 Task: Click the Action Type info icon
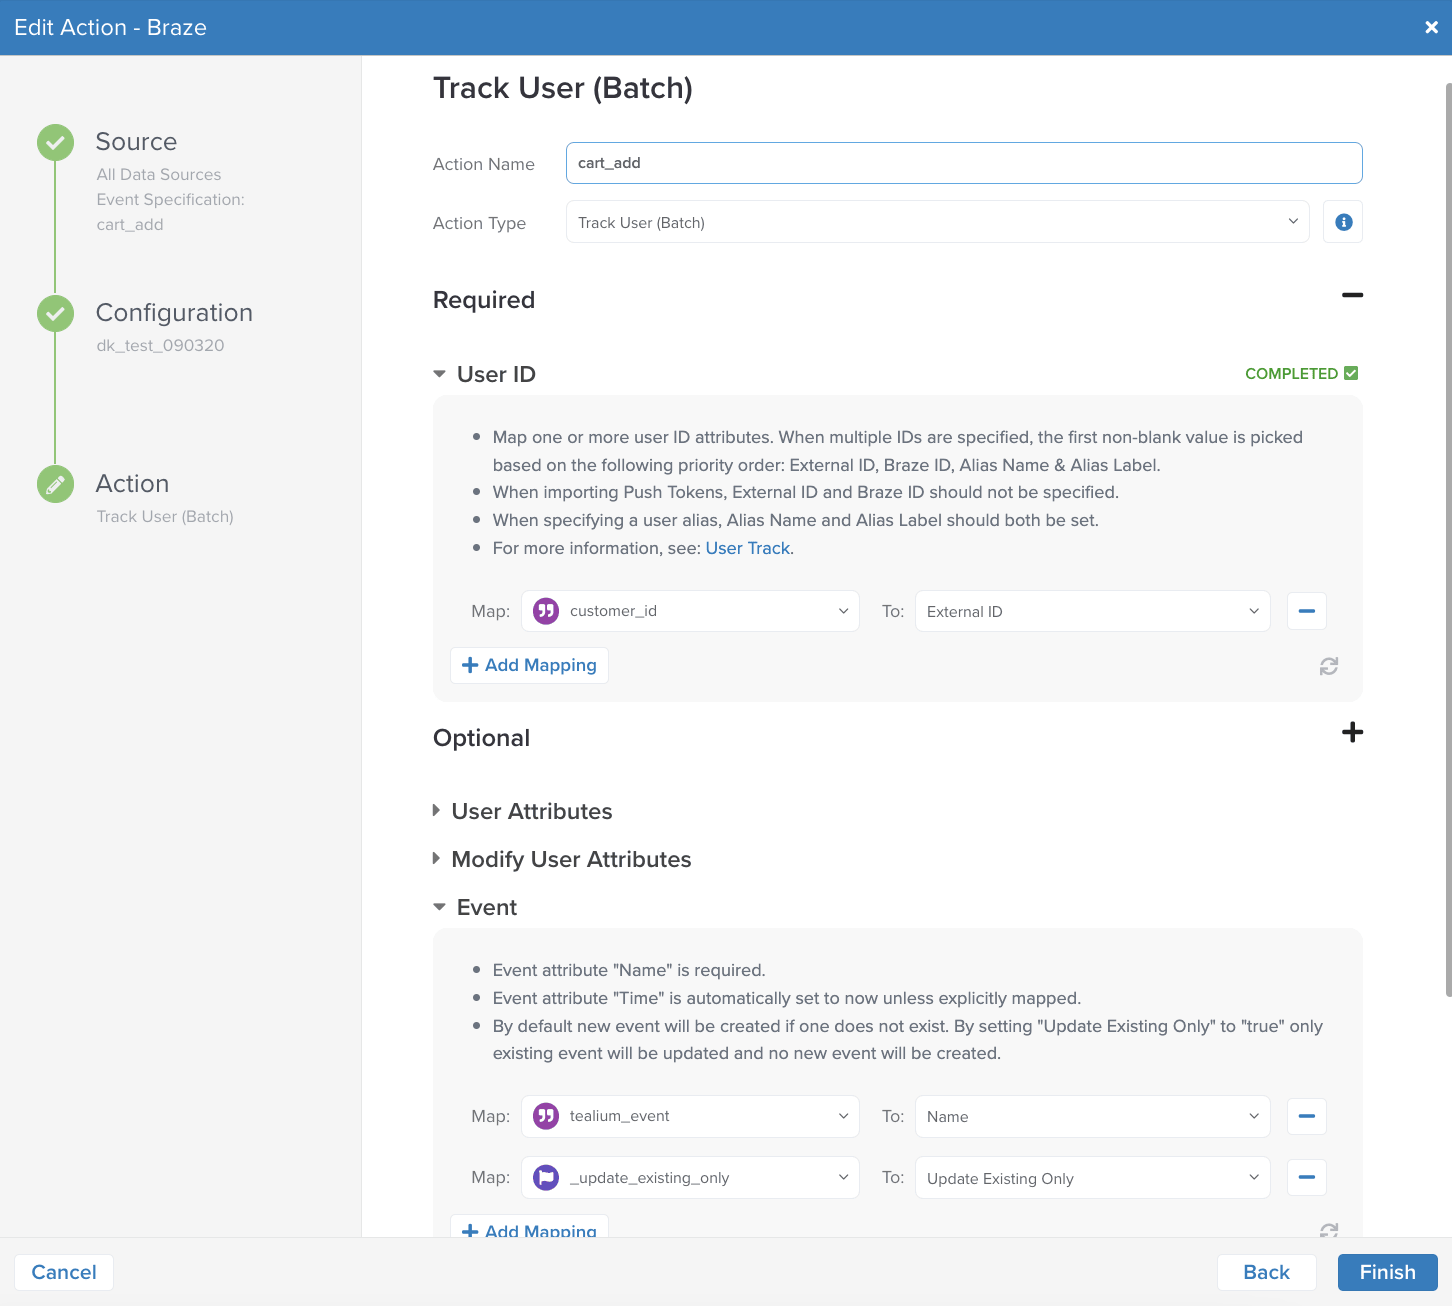(x=1343, y=222)
